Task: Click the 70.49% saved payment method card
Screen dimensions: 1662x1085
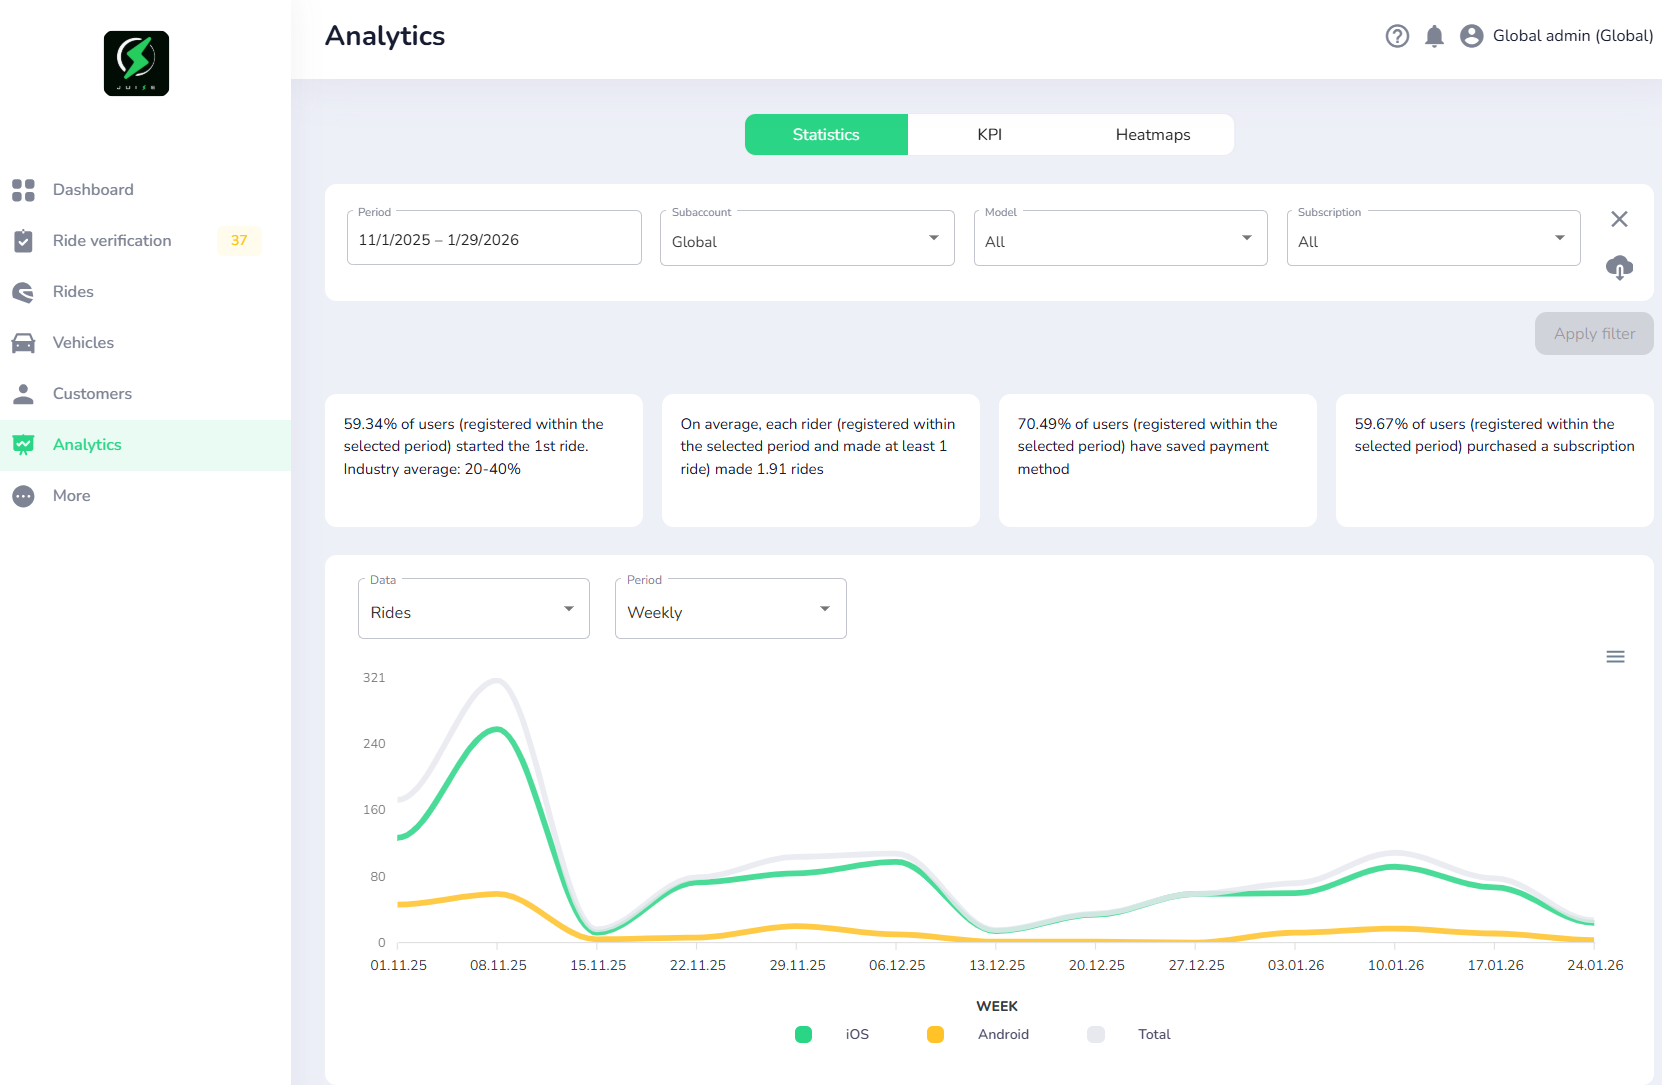Action: (x=1158, y=460)
